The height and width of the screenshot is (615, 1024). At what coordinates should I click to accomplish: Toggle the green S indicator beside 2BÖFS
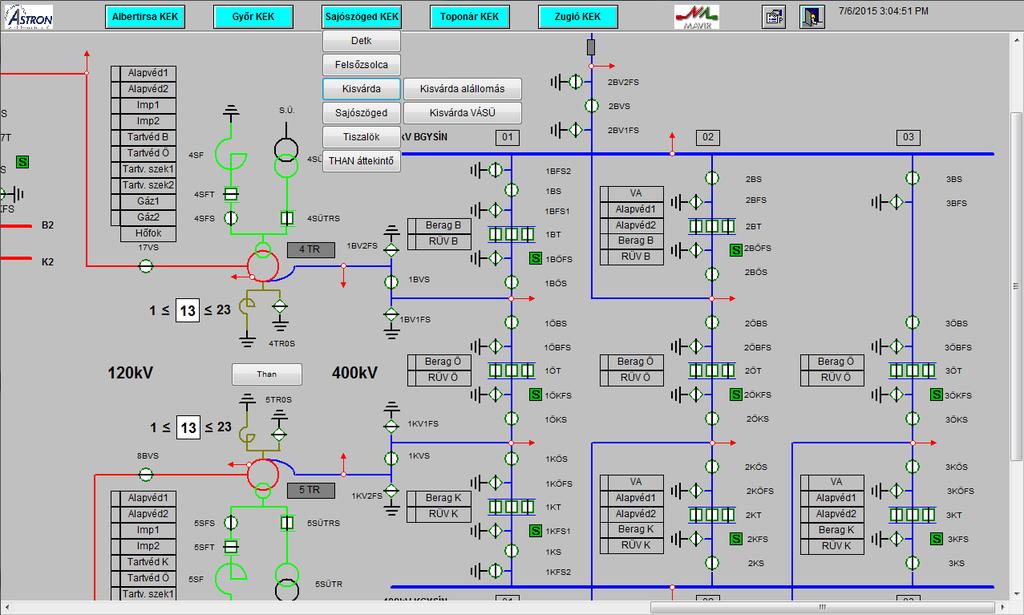click(736, 249)
